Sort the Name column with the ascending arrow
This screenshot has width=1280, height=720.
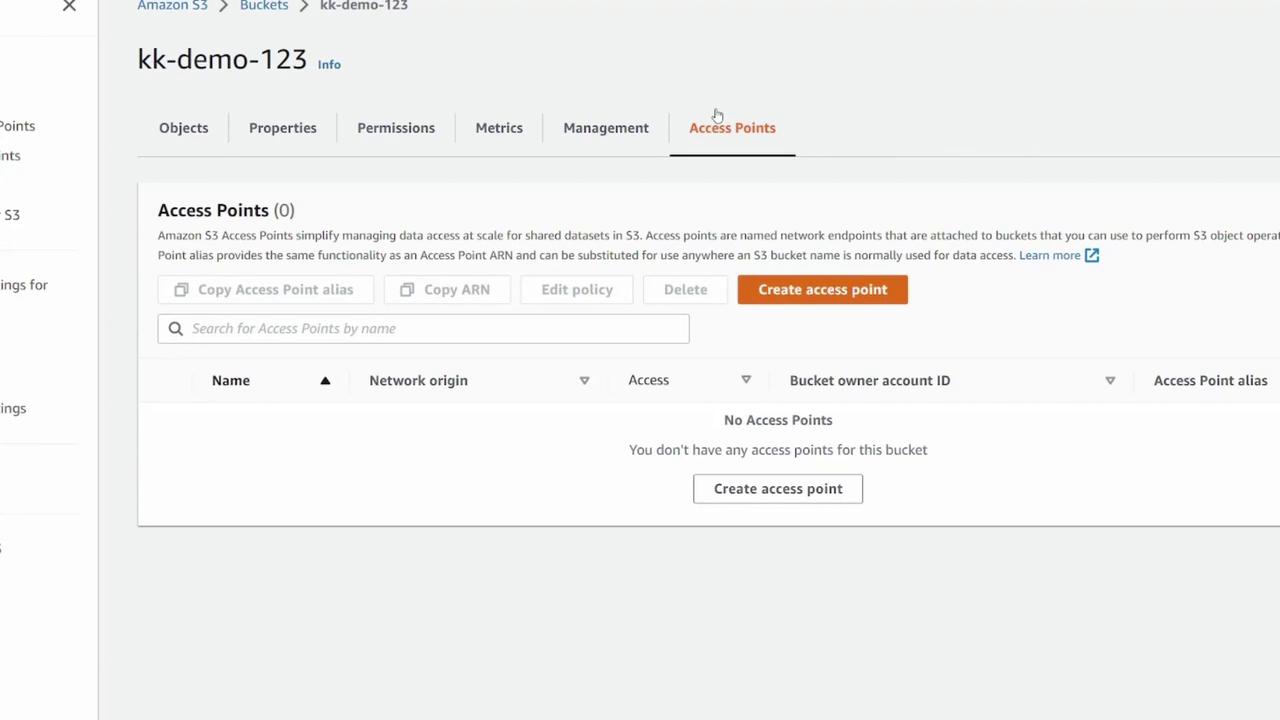tap(325, 380)
